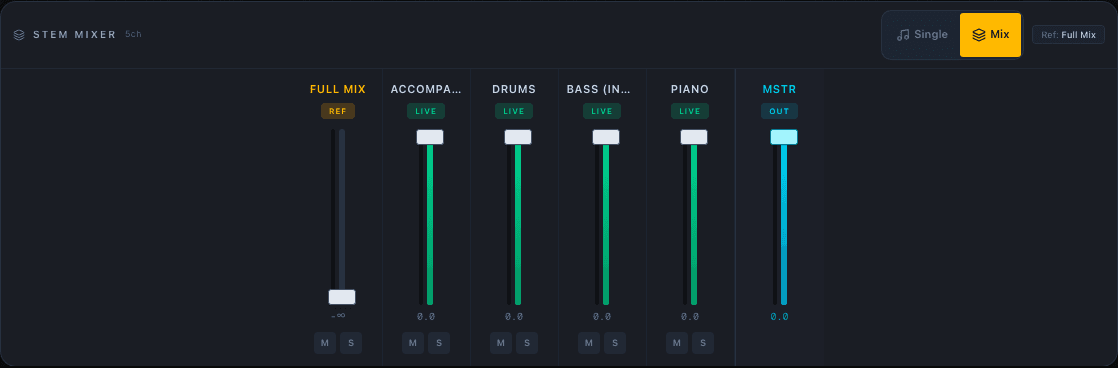Click the STEM MIXER title text
Image resolution: width=1118 pixels, height=368 pixels.
click(75, 35)
